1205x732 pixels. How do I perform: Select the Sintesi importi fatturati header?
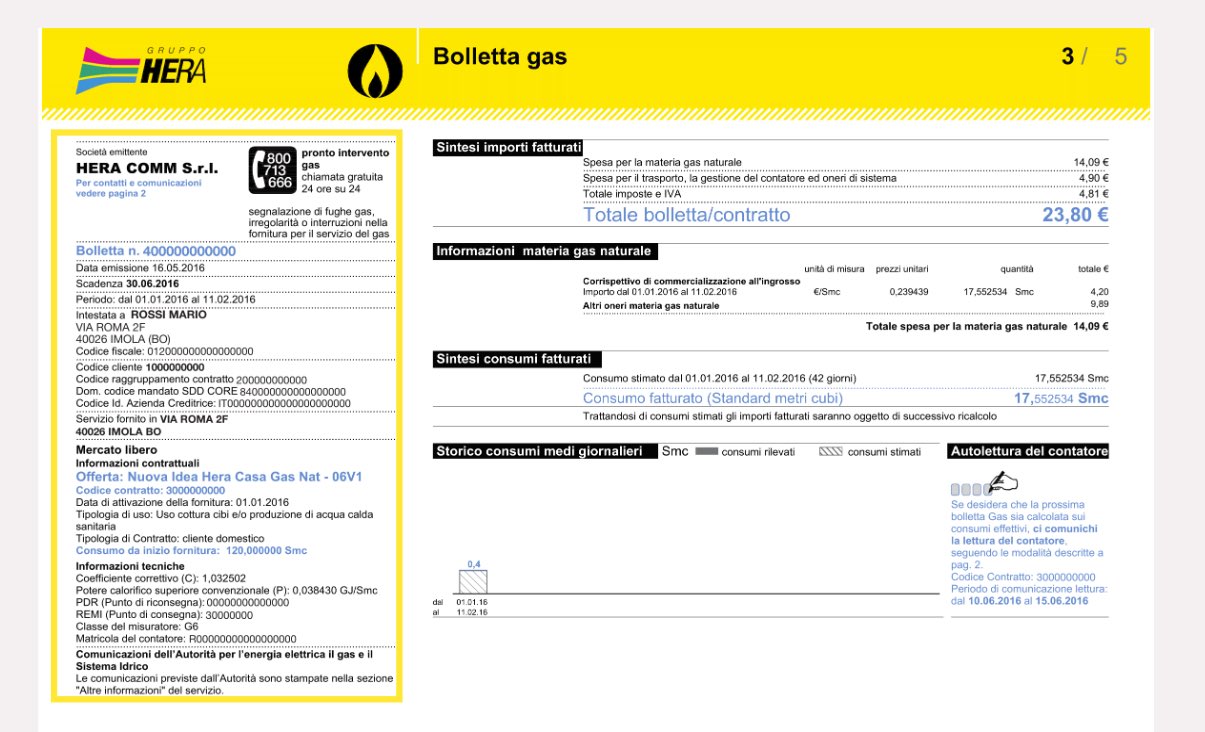point(508,148)
